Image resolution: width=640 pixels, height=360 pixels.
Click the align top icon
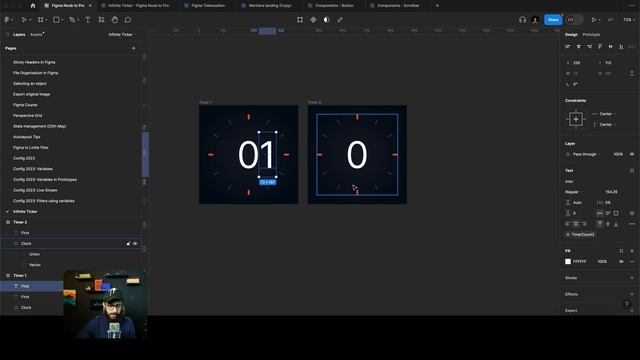click(x=600, y=47)
